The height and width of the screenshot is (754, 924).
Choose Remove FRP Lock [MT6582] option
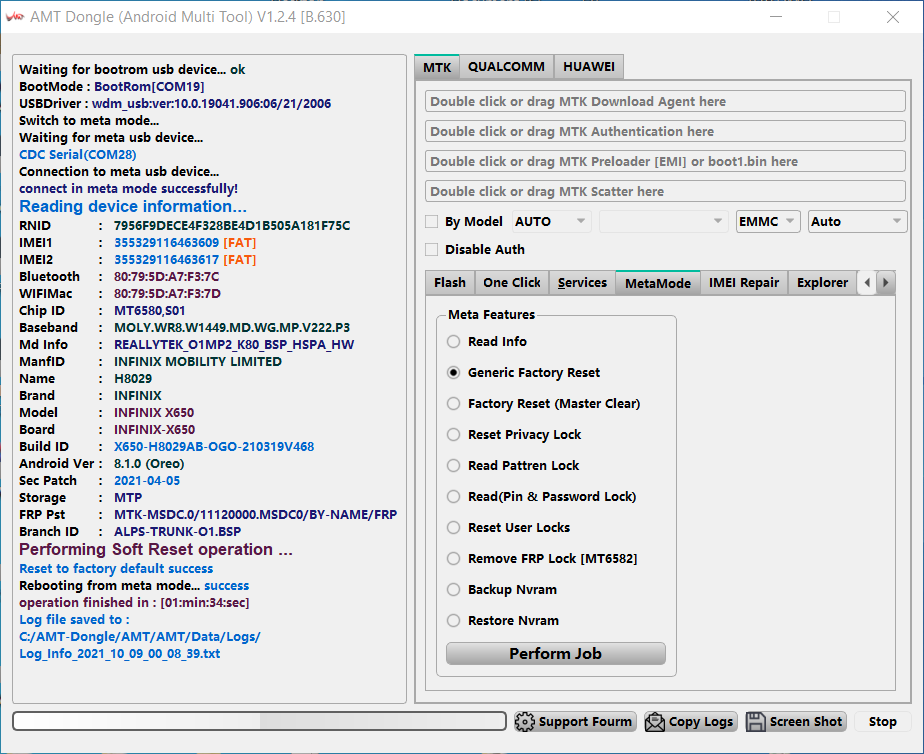point(454,559)
